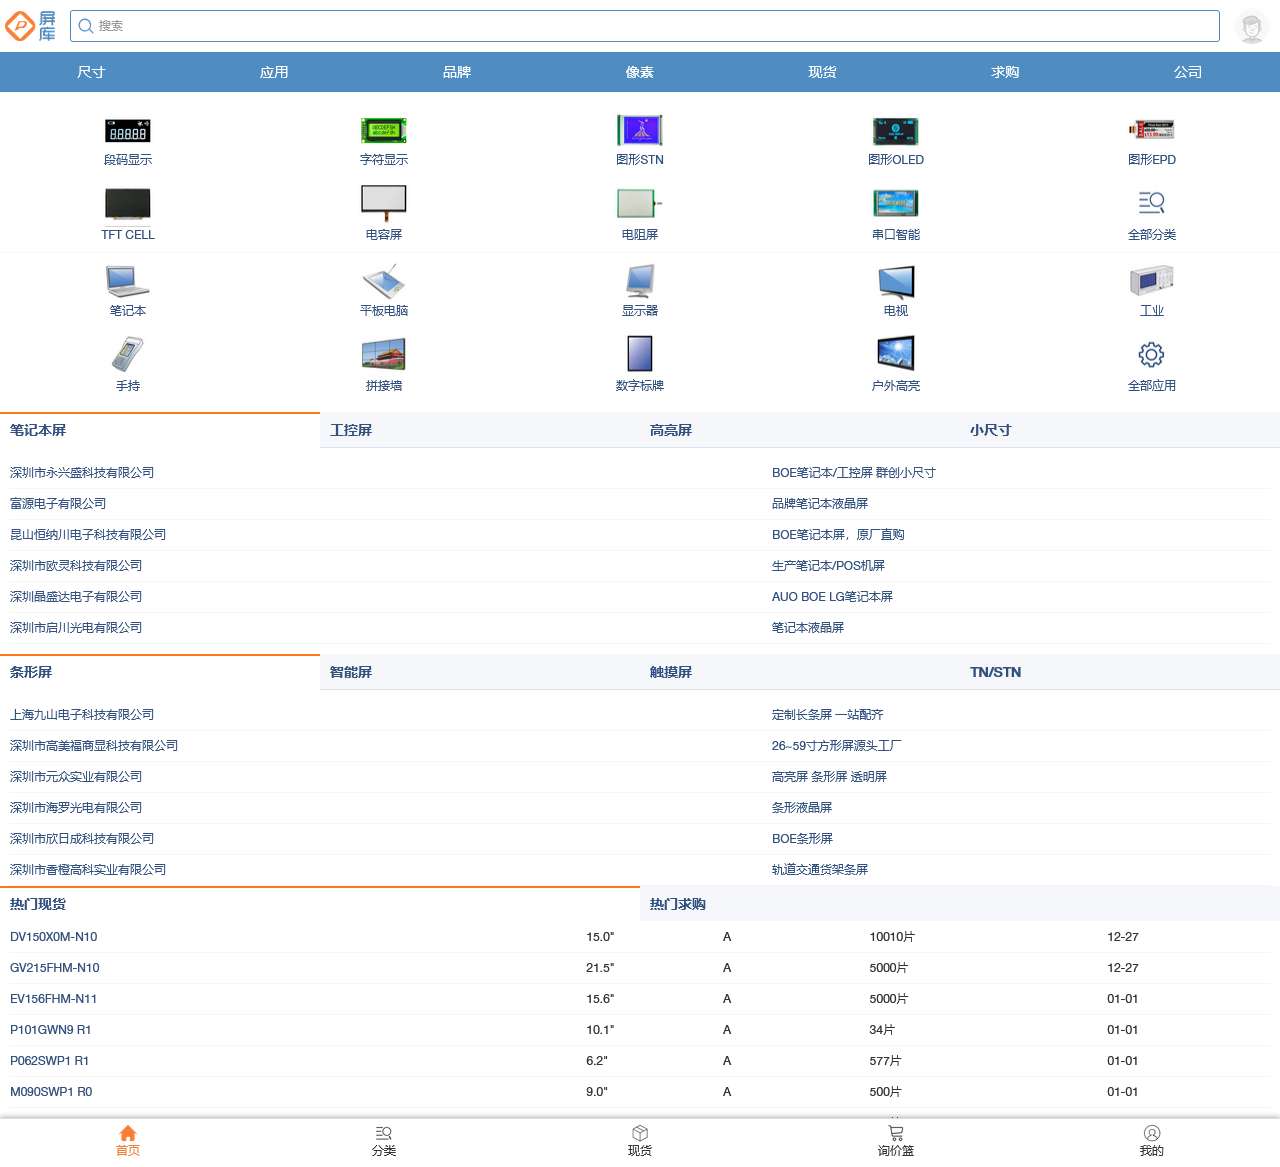Open 深圳市永兴盛科技有限公司 company link

(x=82, y=473)
